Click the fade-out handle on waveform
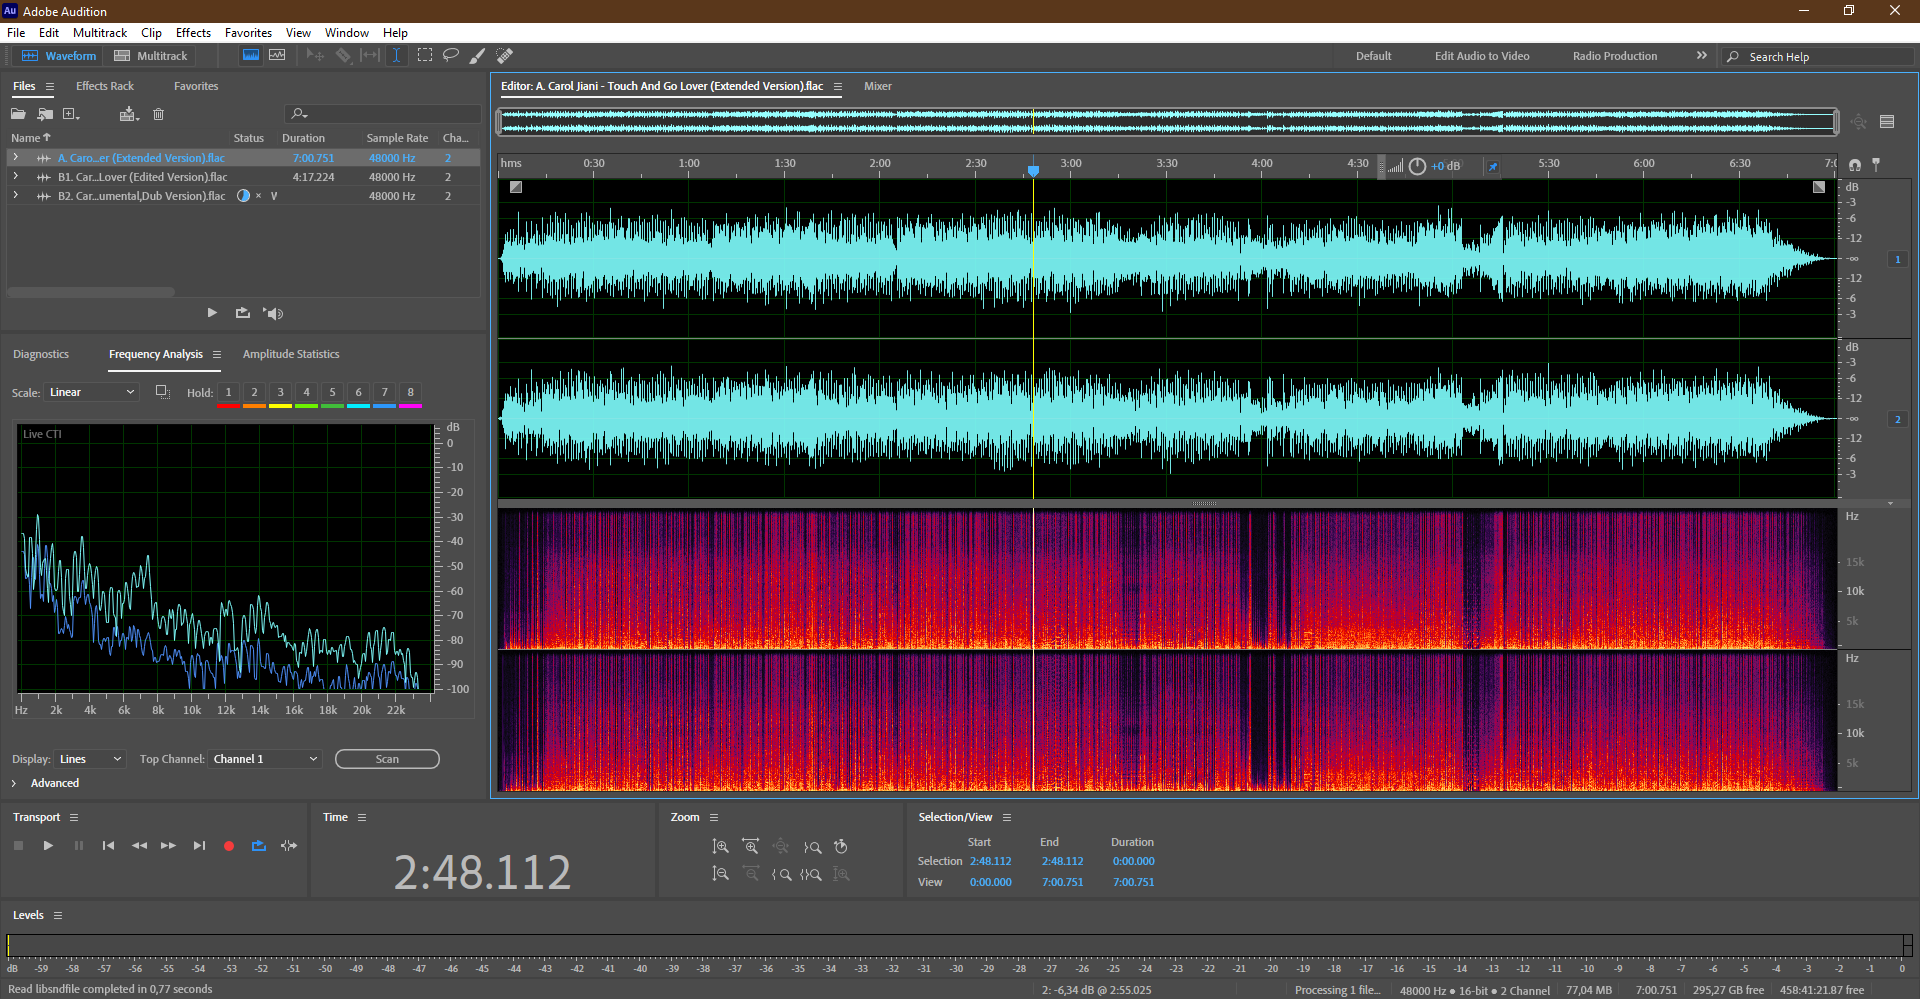 point(1819,187)
